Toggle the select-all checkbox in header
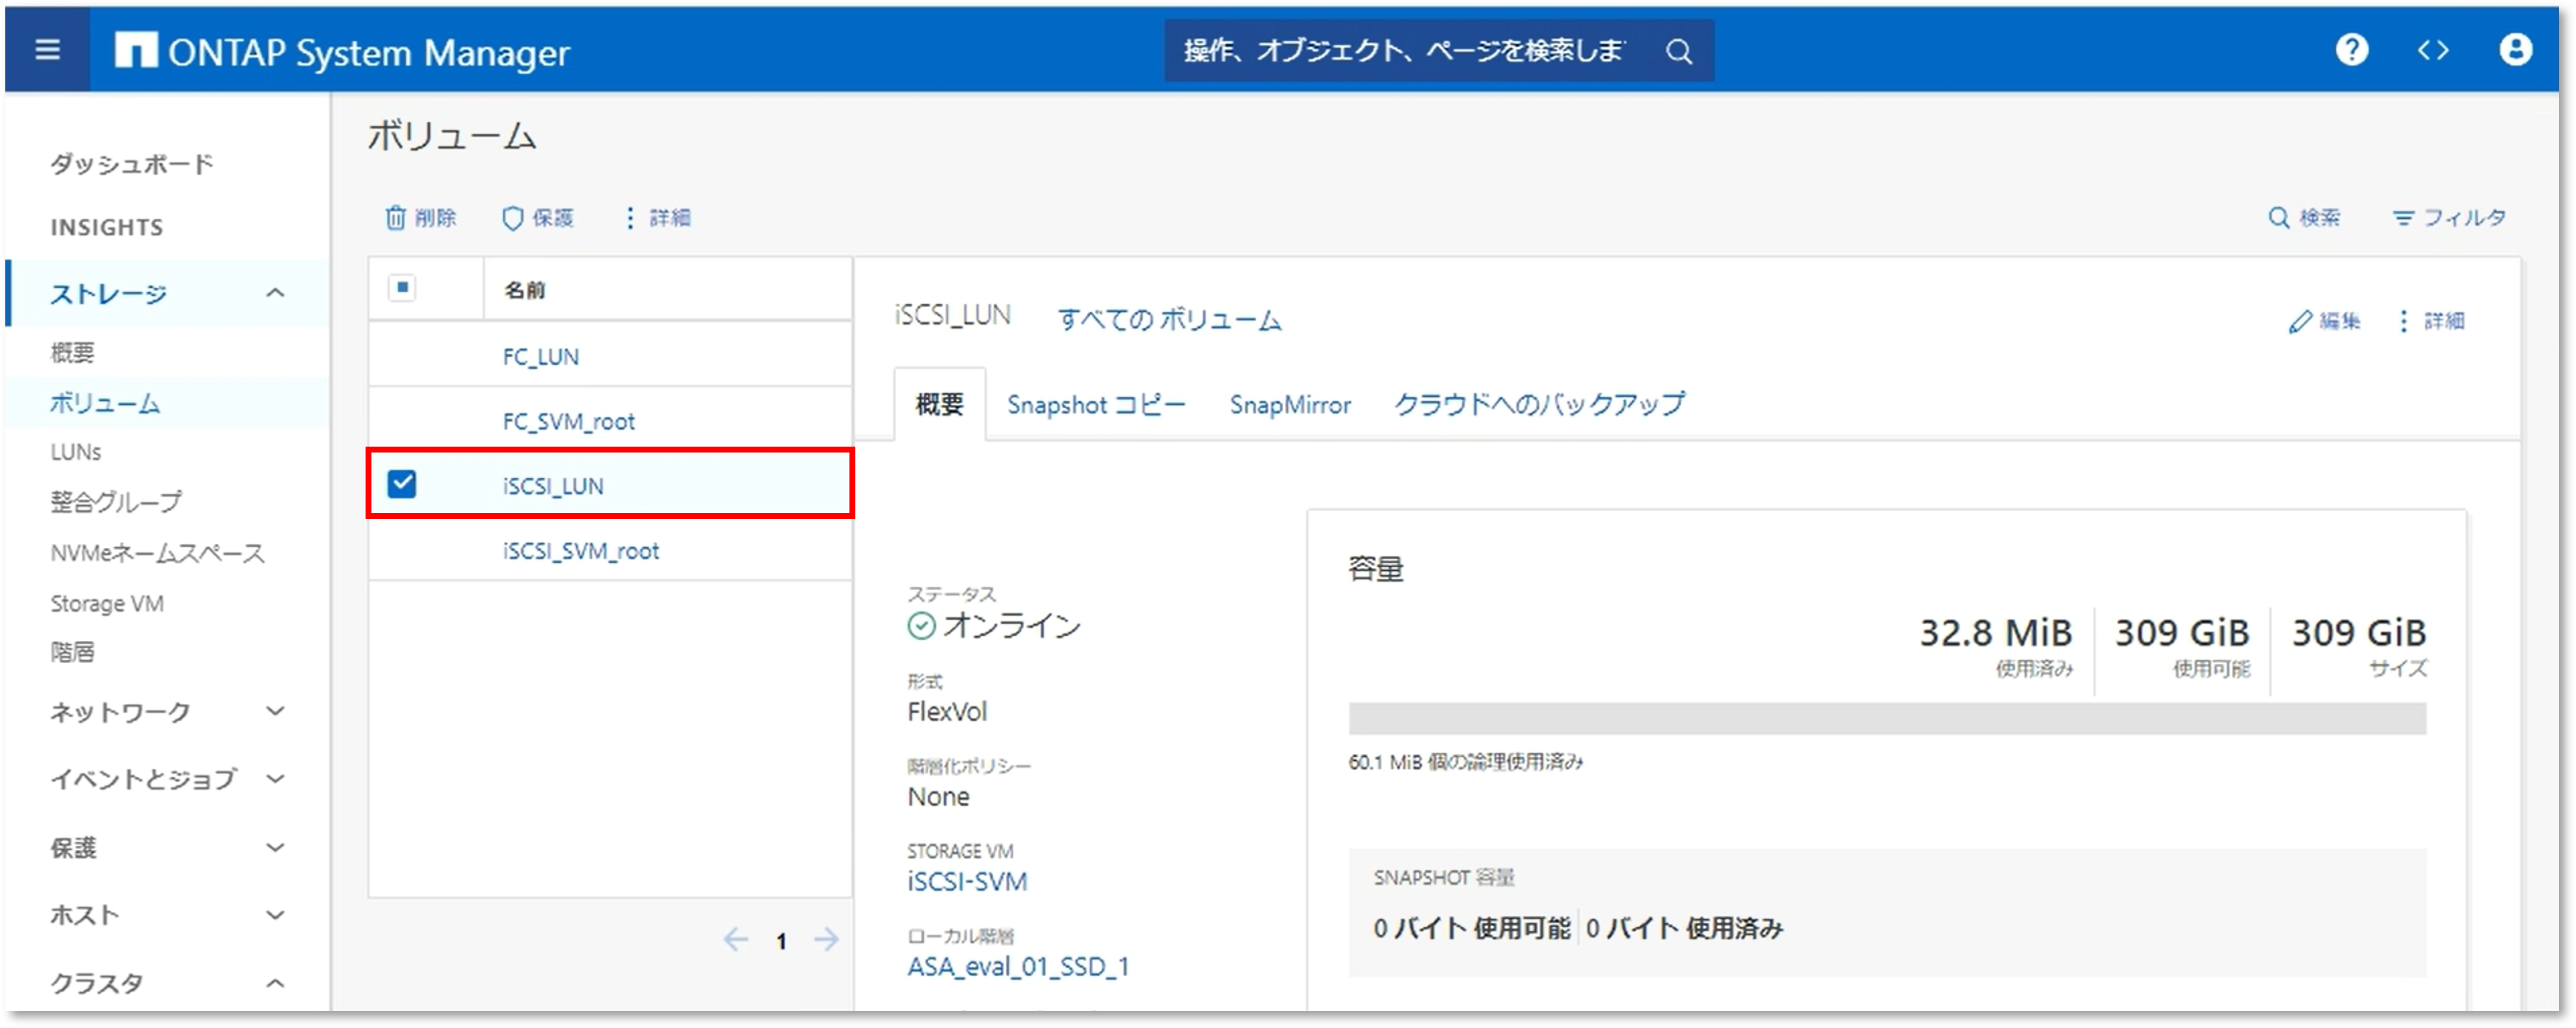The width and height of the screenshot is (2576, 1028). tap(402, 288)
